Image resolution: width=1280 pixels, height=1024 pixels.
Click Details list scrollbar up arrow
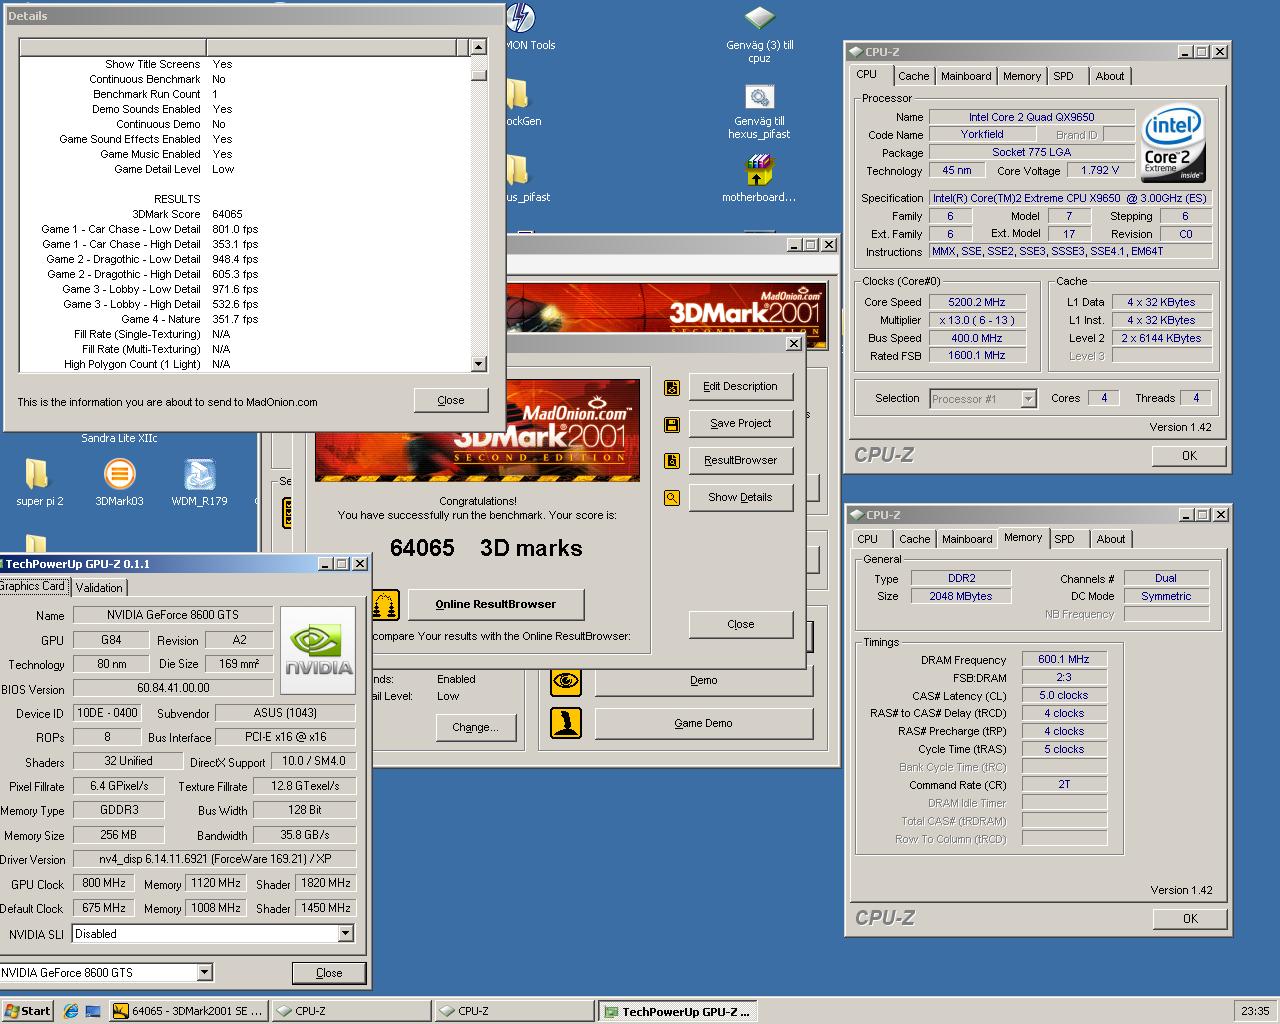click(x=478, y=47)
